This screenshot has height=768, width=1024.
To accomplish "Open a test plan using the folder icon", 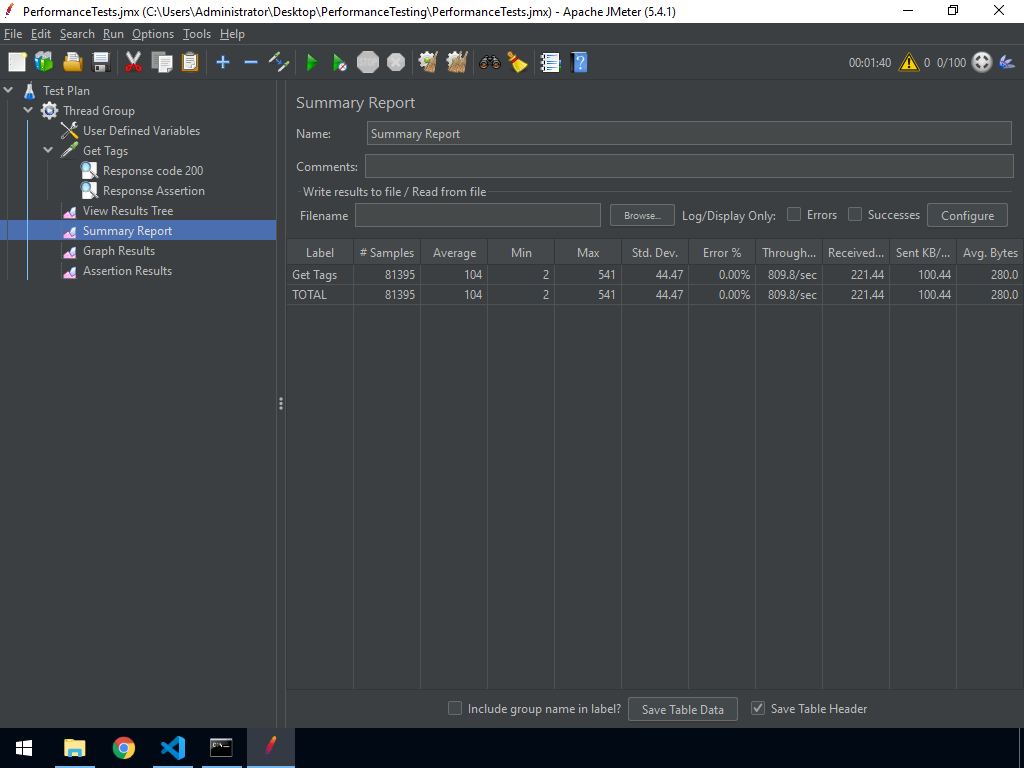I will (x=72, y=62).
